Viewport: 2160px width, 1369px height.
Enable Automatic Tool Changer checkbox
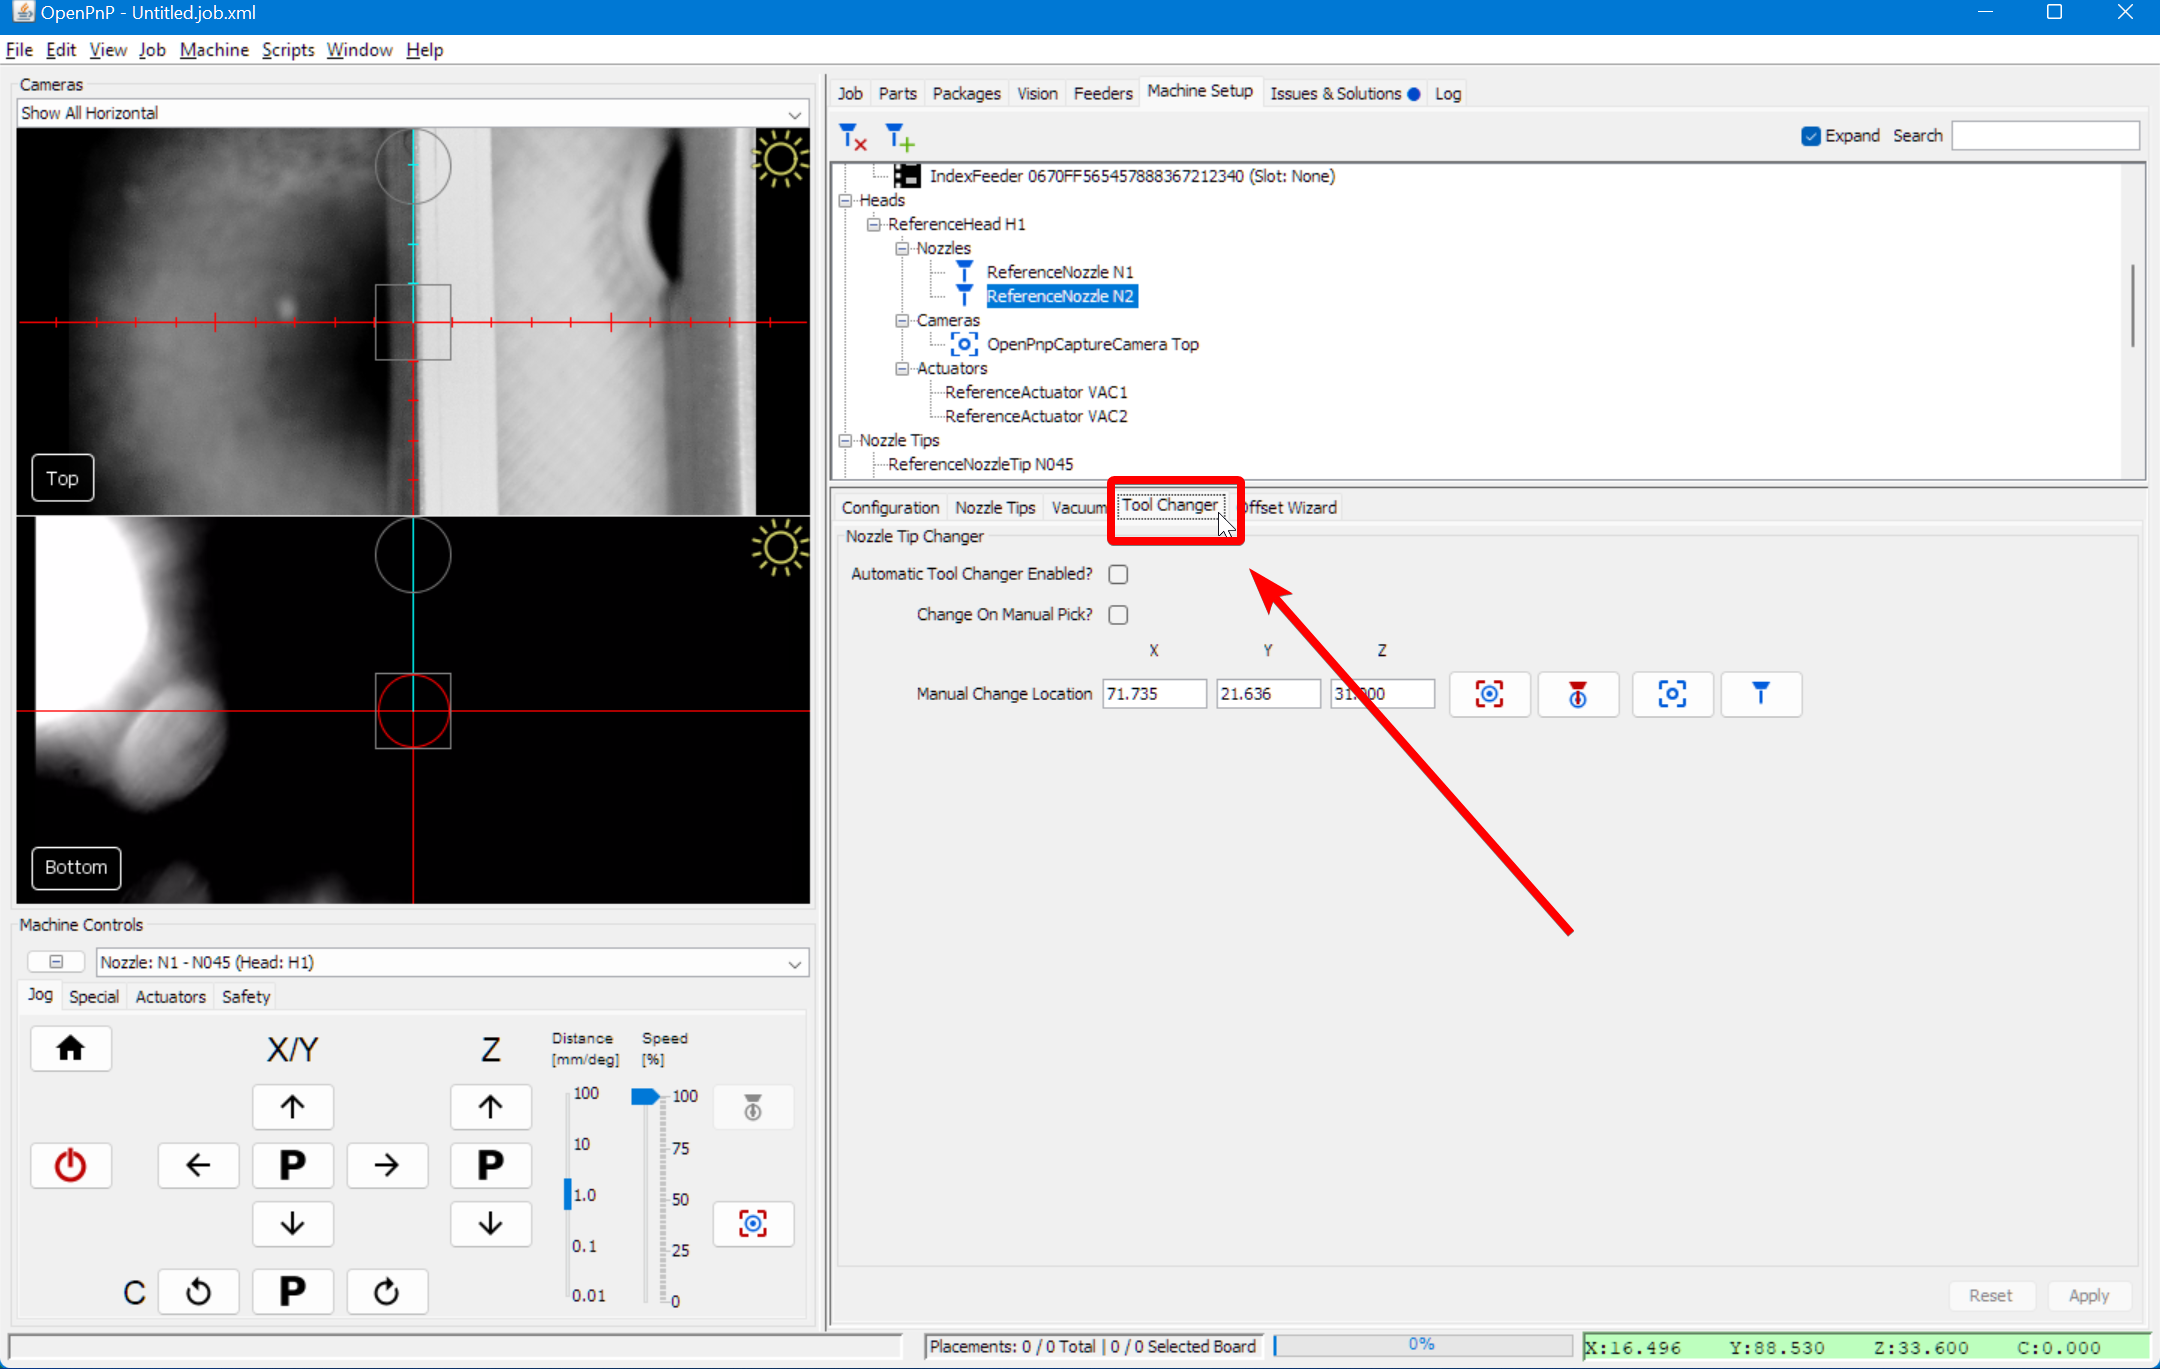coord(1118,574)
